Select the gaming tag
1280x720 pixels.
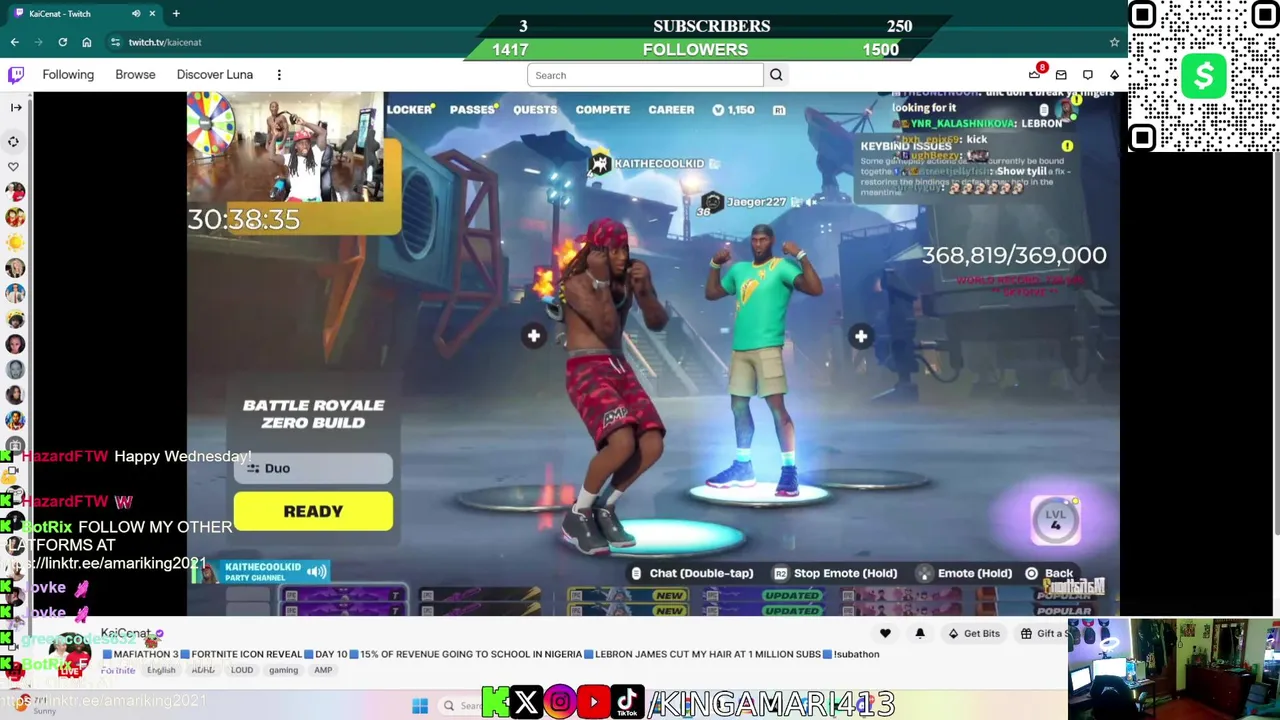coord(283,670)
